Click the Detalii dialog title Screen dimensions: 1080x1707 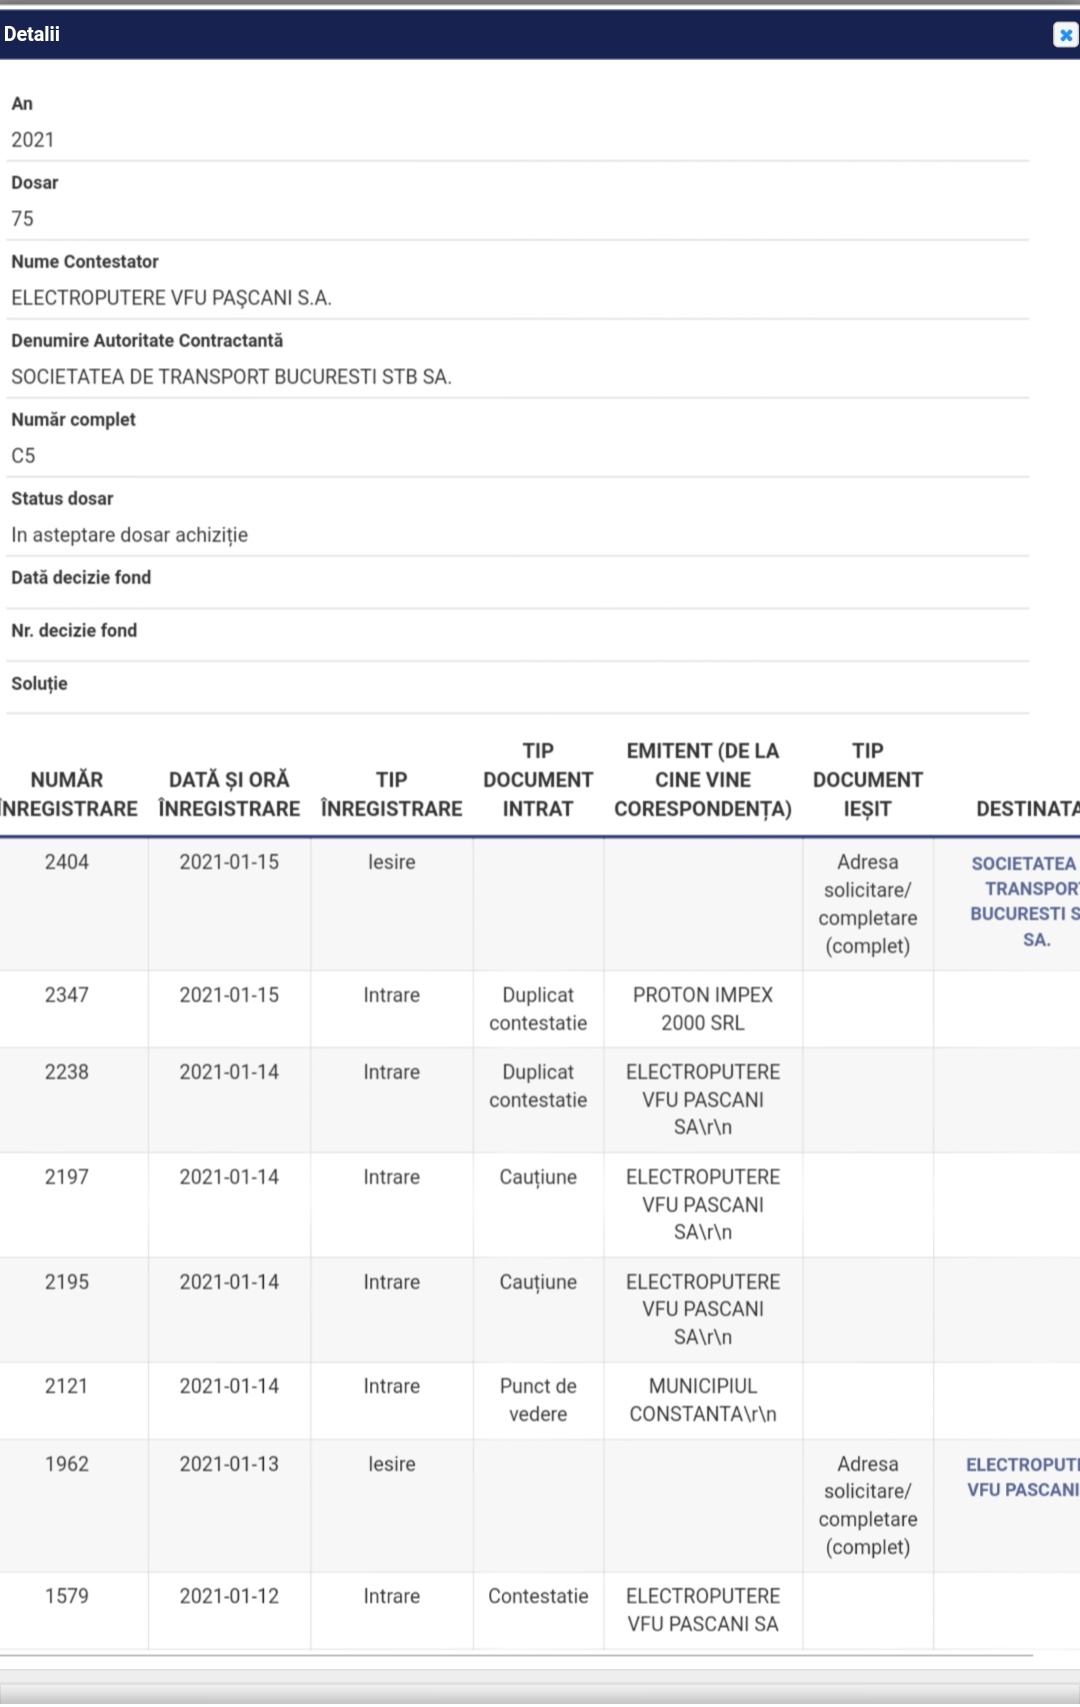click(x=32, y=34)
